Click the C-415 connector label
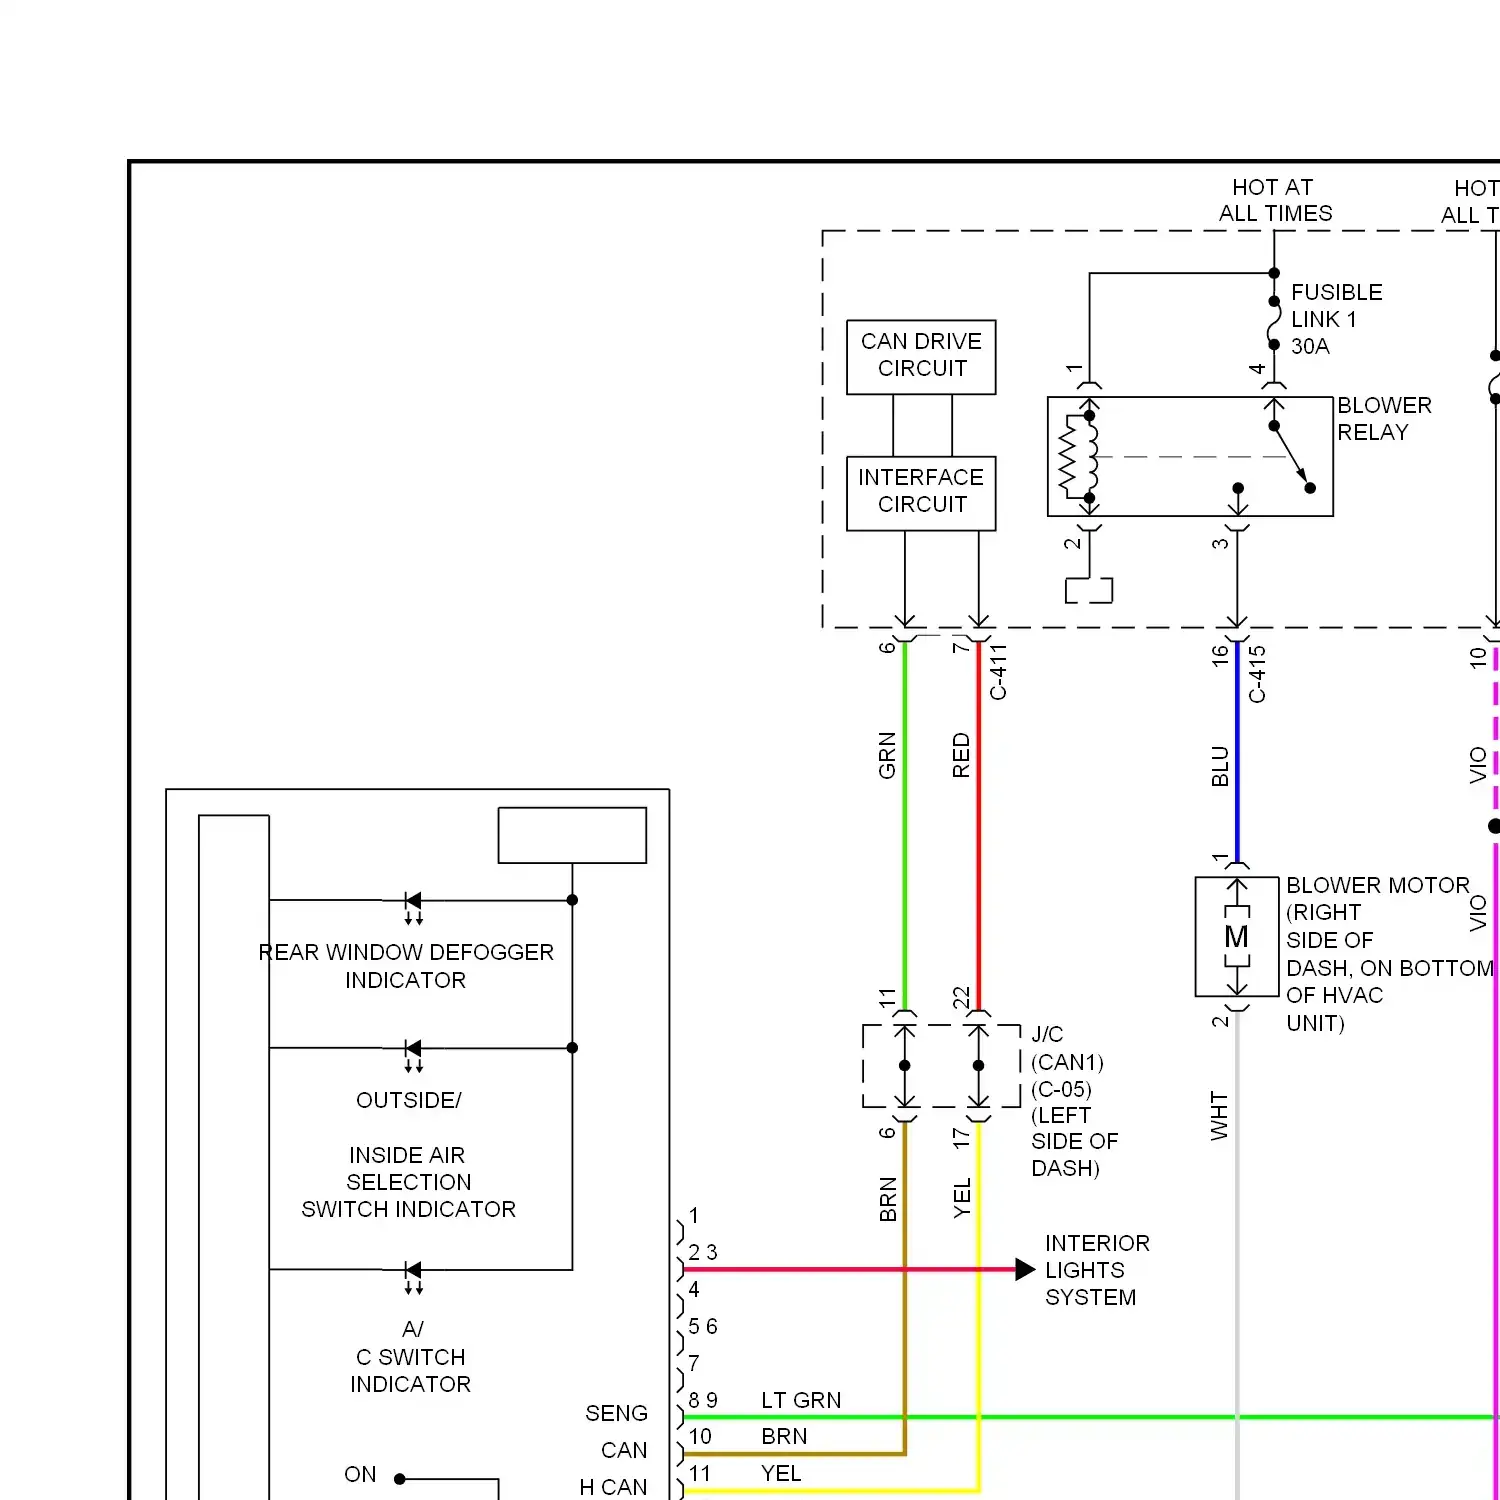The height and width of the screenshot is (1500, 1500). [x=1257, y=674]
